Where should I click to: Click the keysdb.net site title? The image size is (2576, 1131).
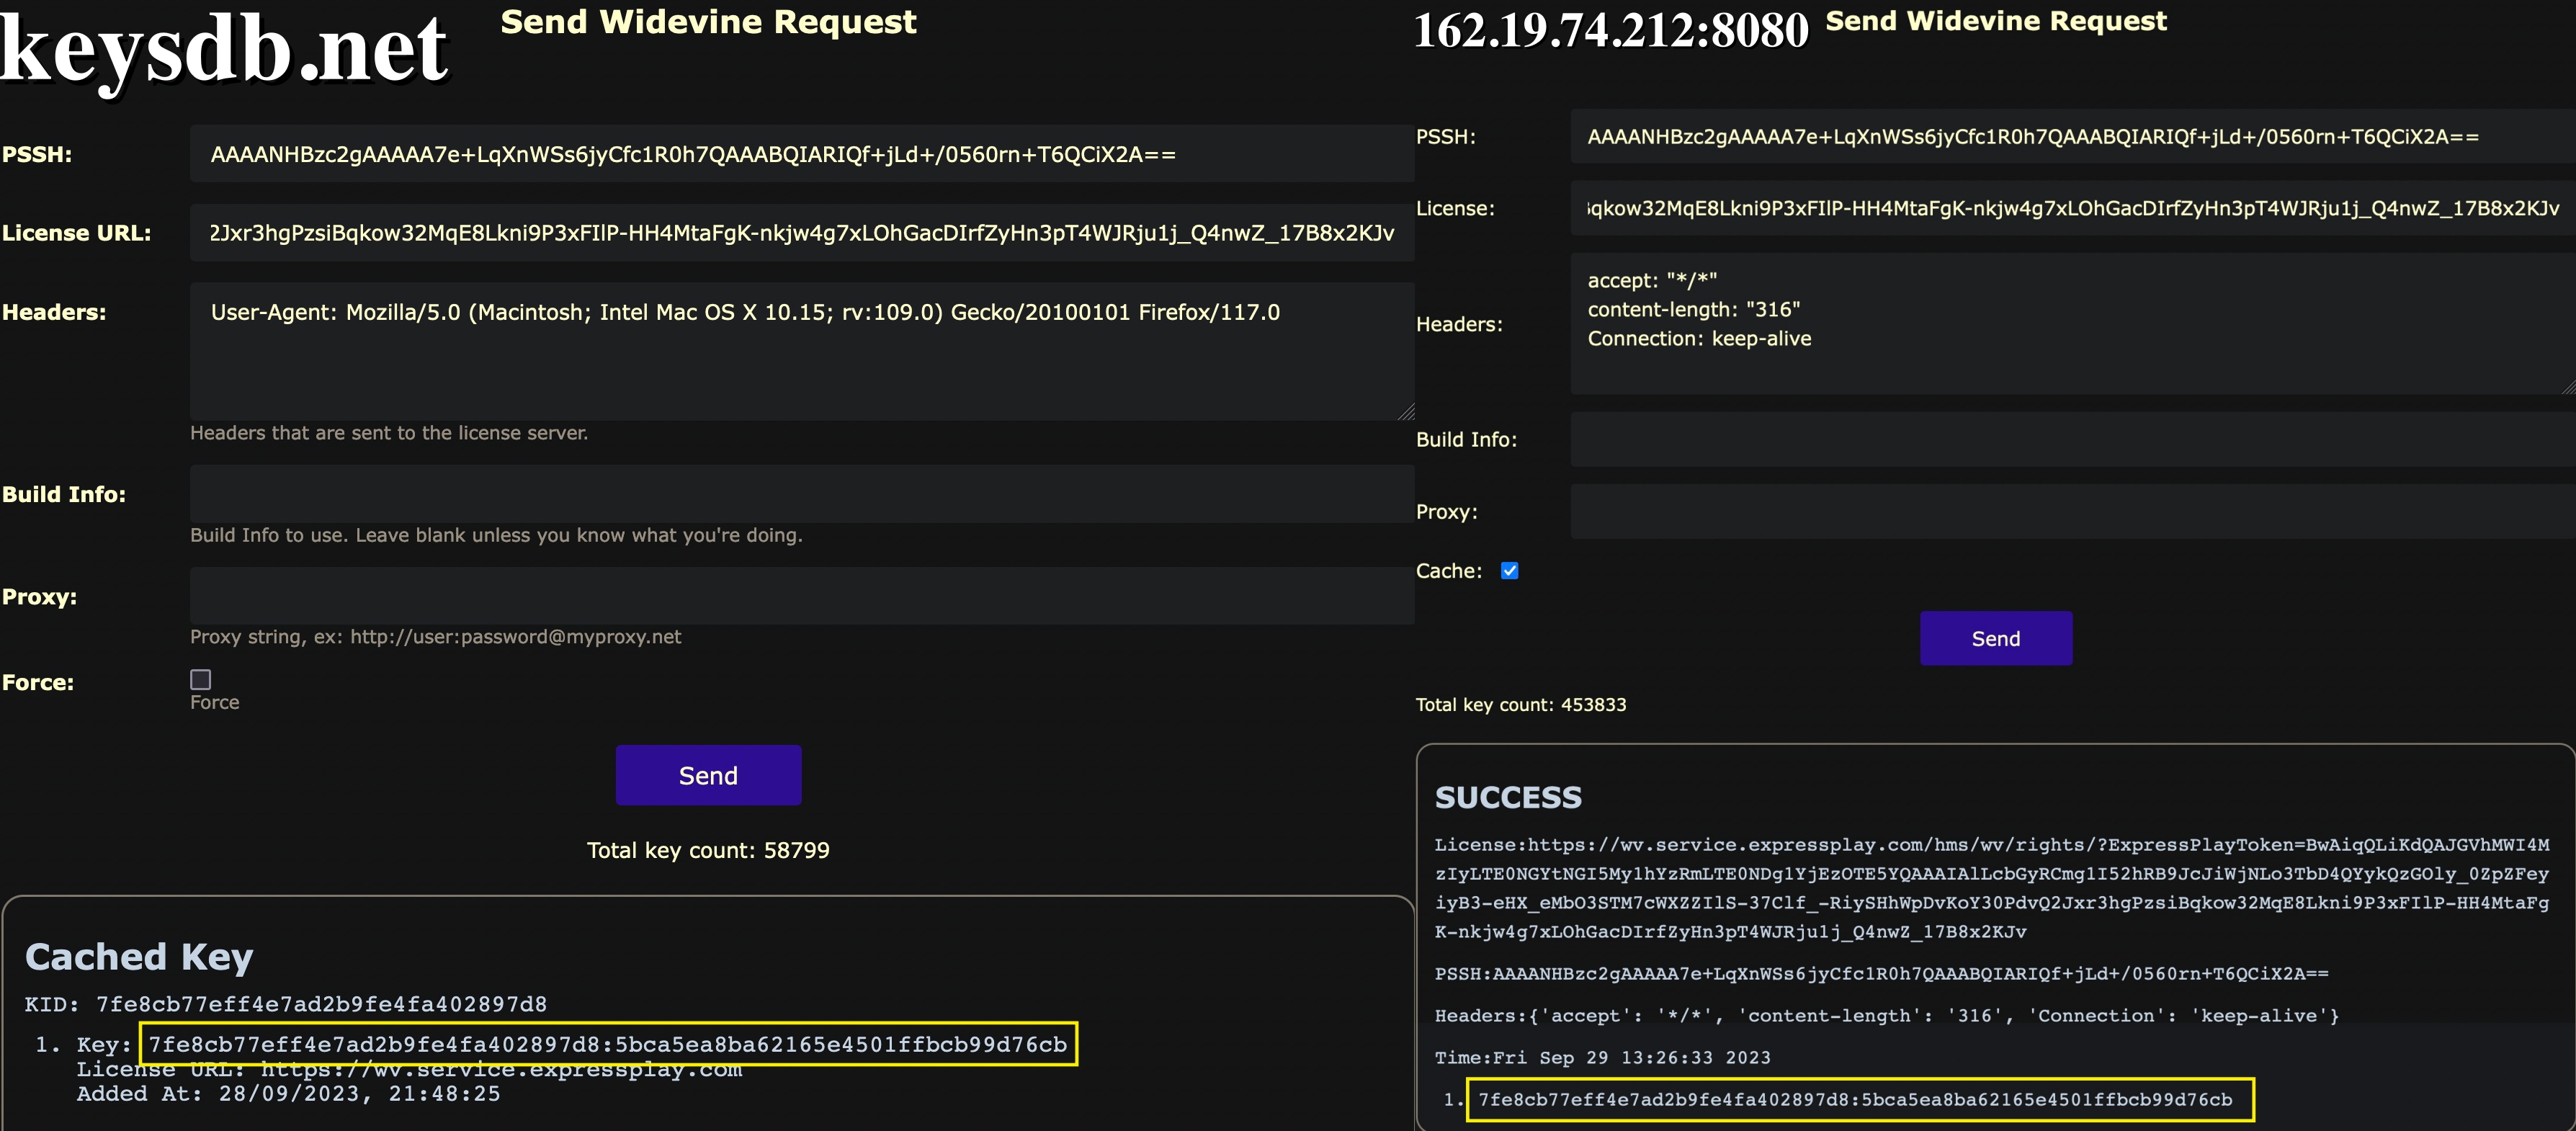224,50
